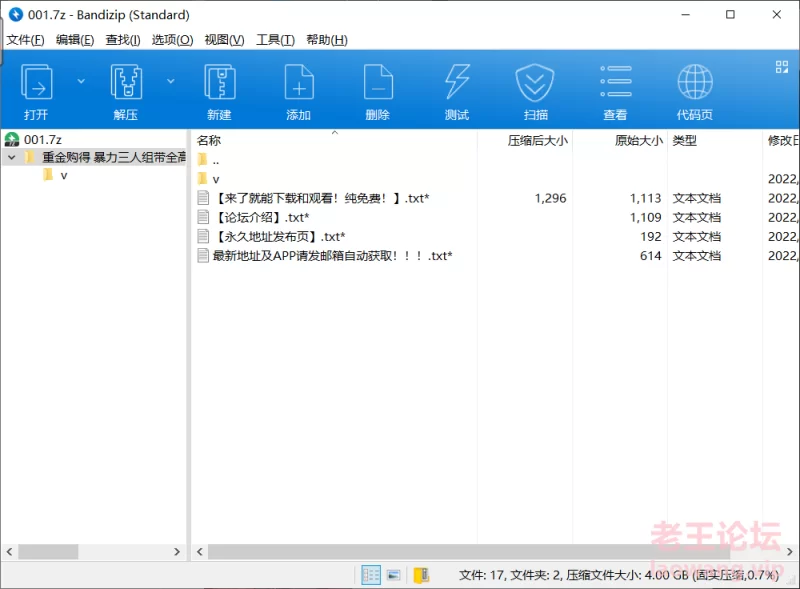The width and height of the screenshot is (800, 589).
Task: Open the 文件(F) menu
Action: [x=25, y=40]
